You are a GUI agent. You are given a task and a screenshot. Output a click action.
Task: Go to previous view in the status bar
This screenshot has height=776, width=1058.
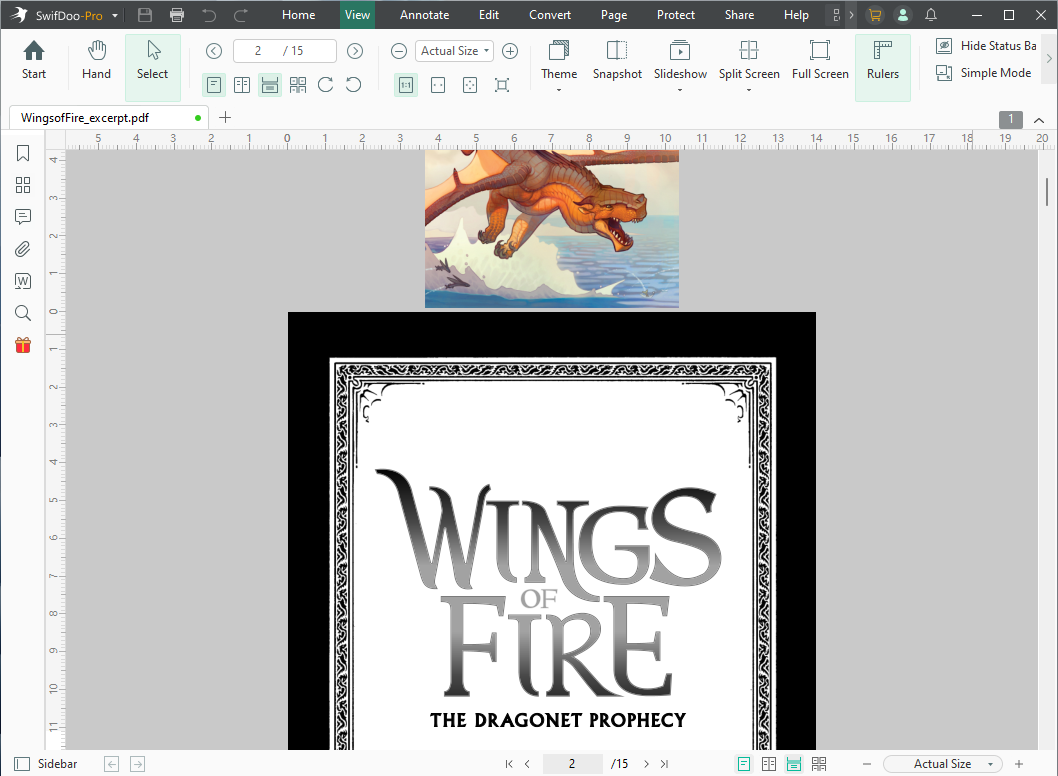111,764
